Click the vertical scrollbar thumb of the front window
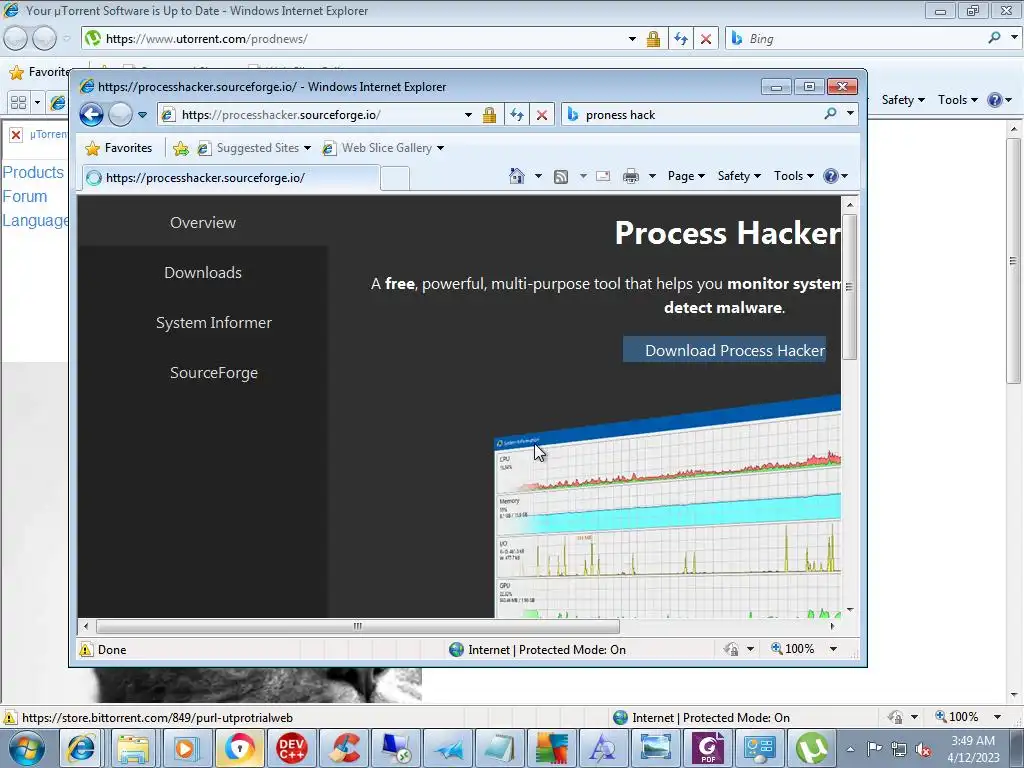 click(849, 287)
